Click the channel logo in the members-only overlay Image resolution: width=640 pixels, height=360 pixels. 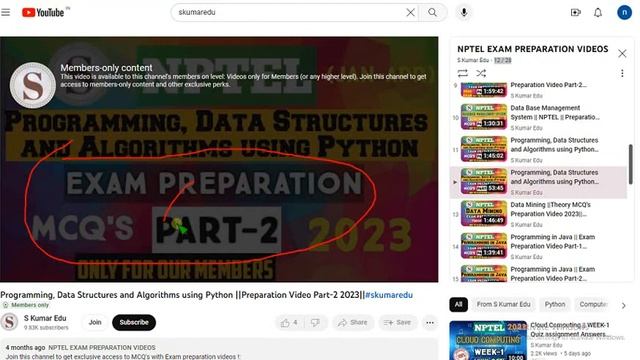[x=32, y=85]
